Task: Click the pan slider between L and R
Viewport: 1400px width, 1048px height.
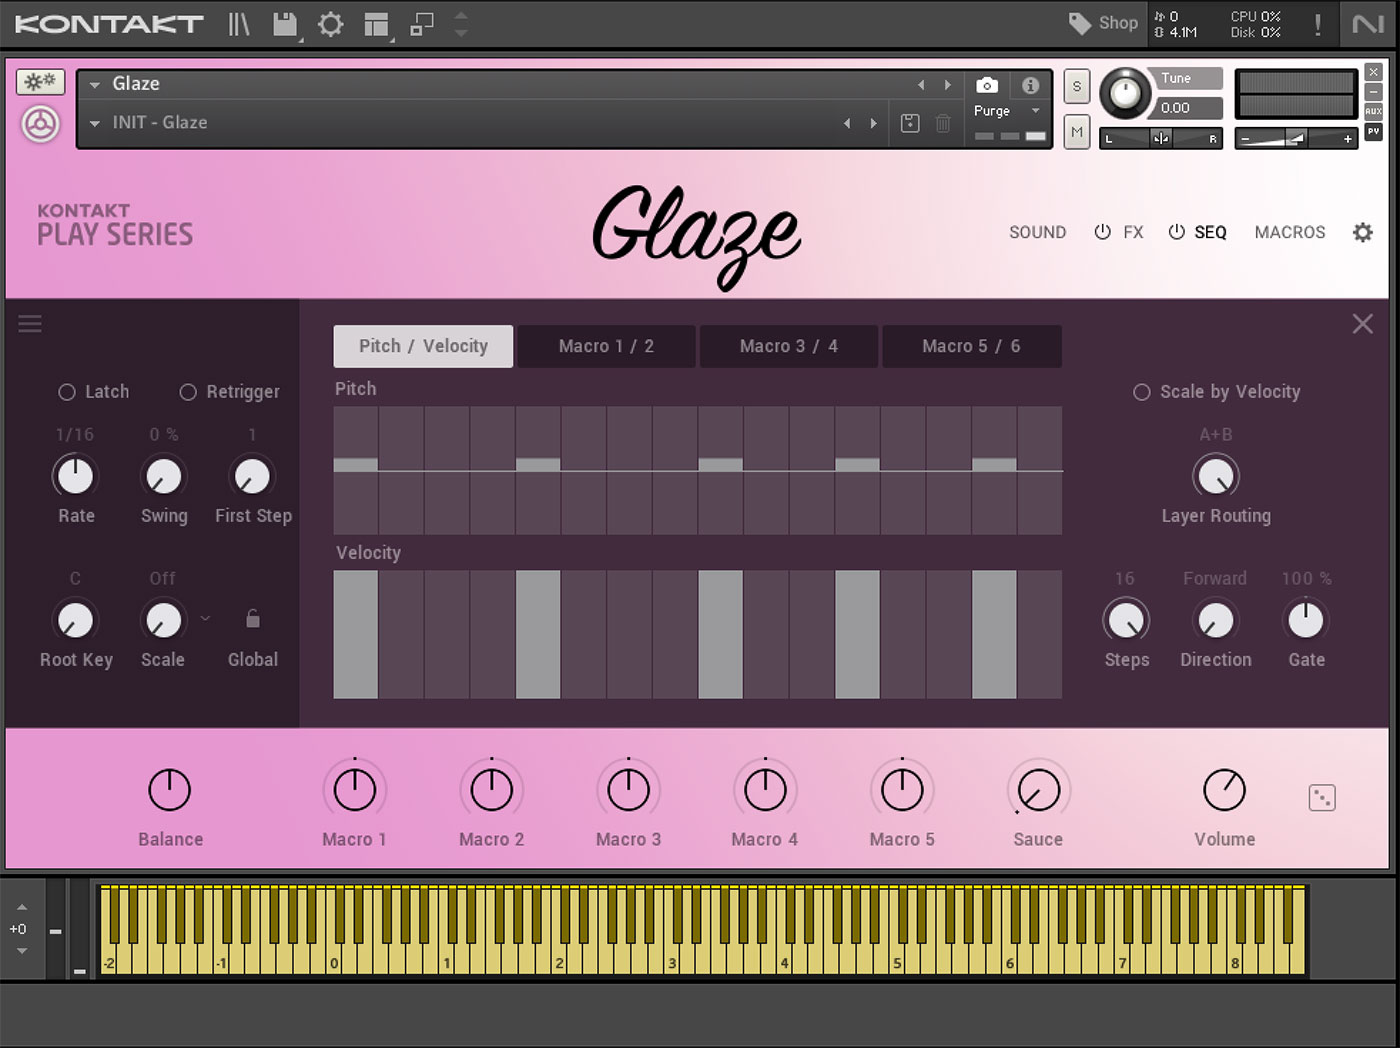Action: click(x=1161, y=138)
